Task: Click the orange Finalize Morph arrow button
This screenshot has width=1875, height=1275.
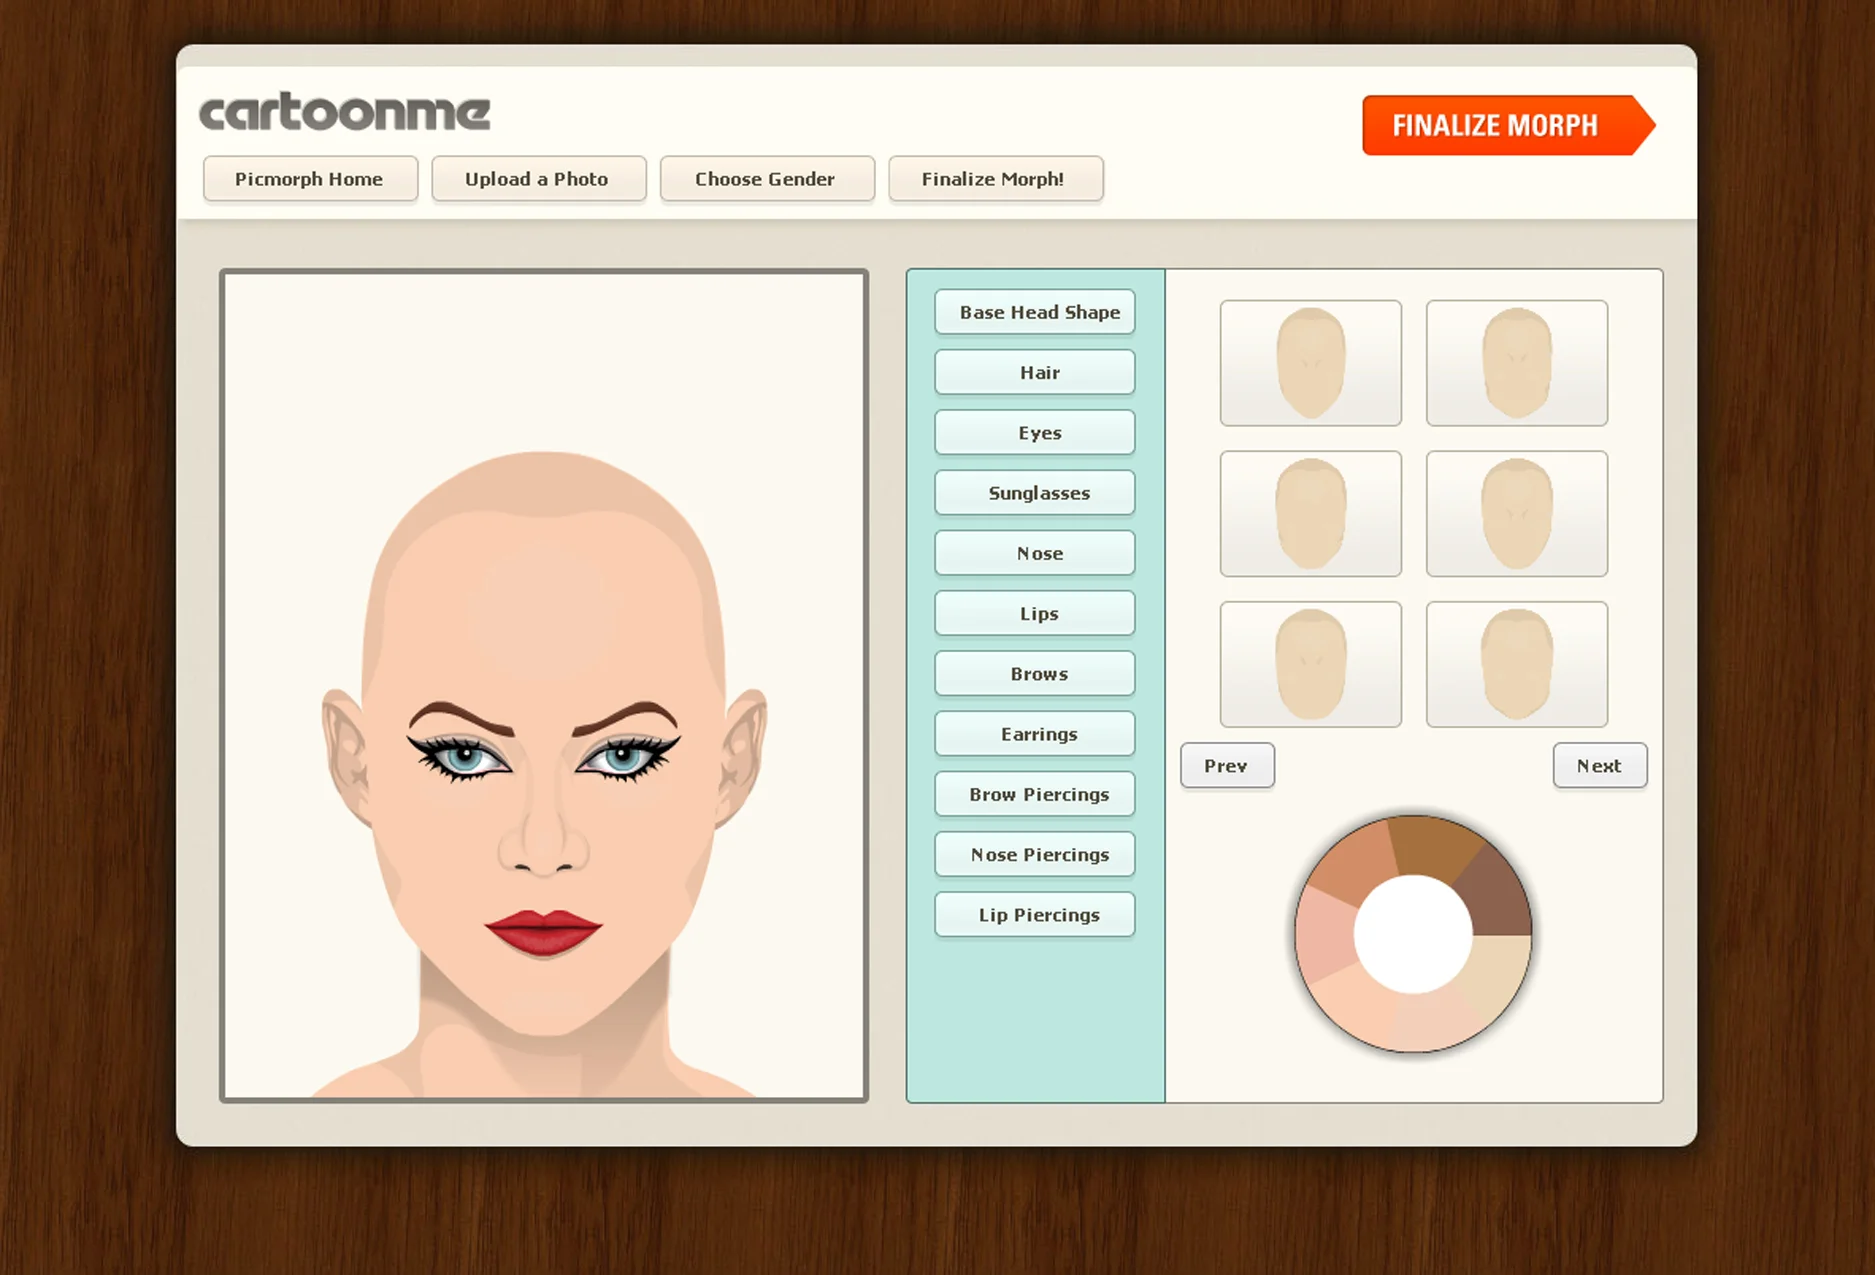Action: pos(1508,125)
